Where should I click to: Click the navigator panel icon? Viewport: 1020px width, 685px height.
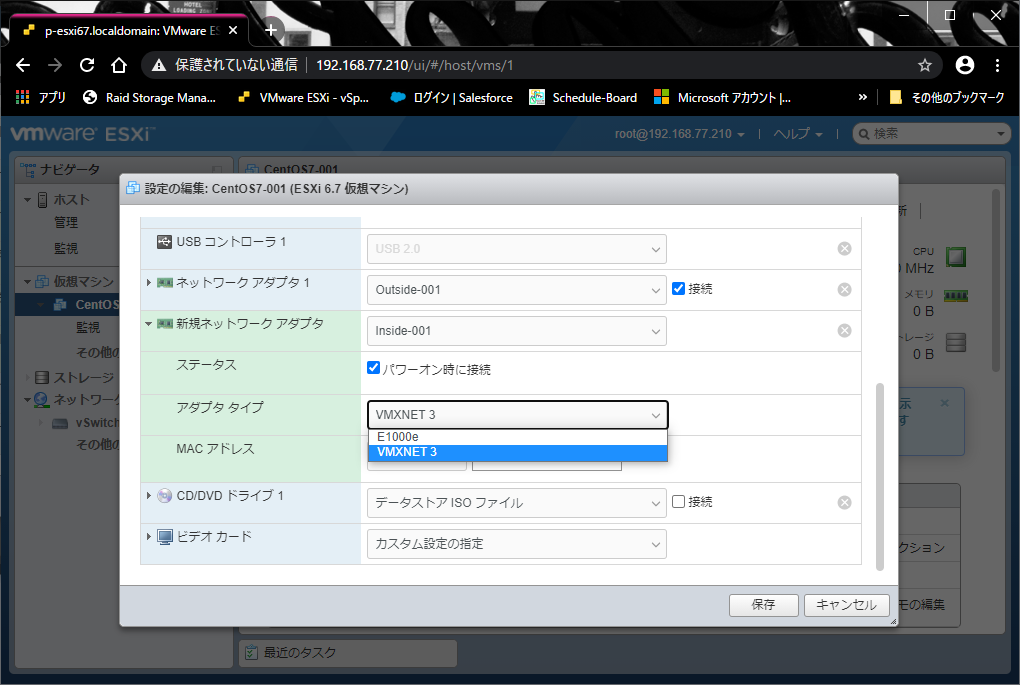click(x=28, y=169)
